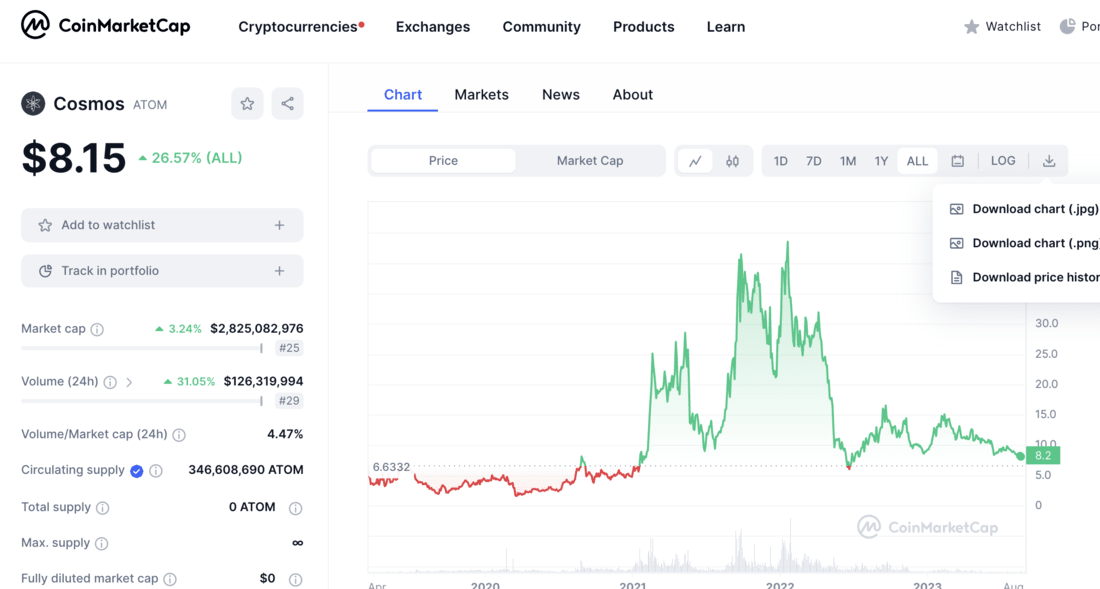
Task: Click the #25 market cap rank badge
Action: click(289, 348)
